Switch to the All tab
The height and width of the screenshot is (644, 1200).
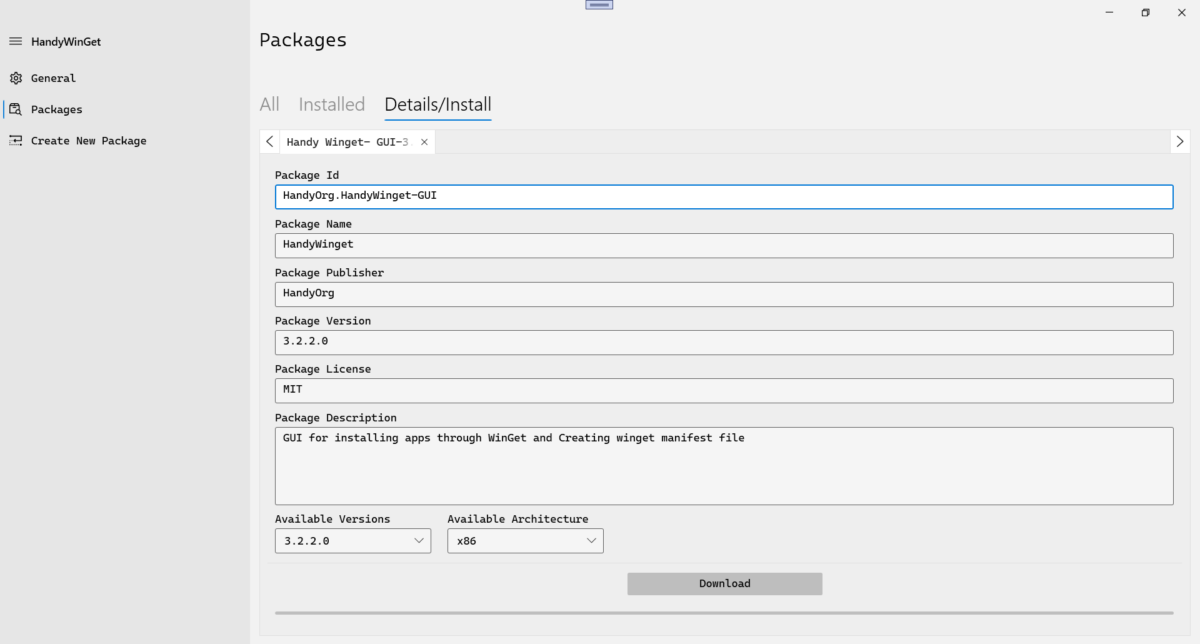269,104
